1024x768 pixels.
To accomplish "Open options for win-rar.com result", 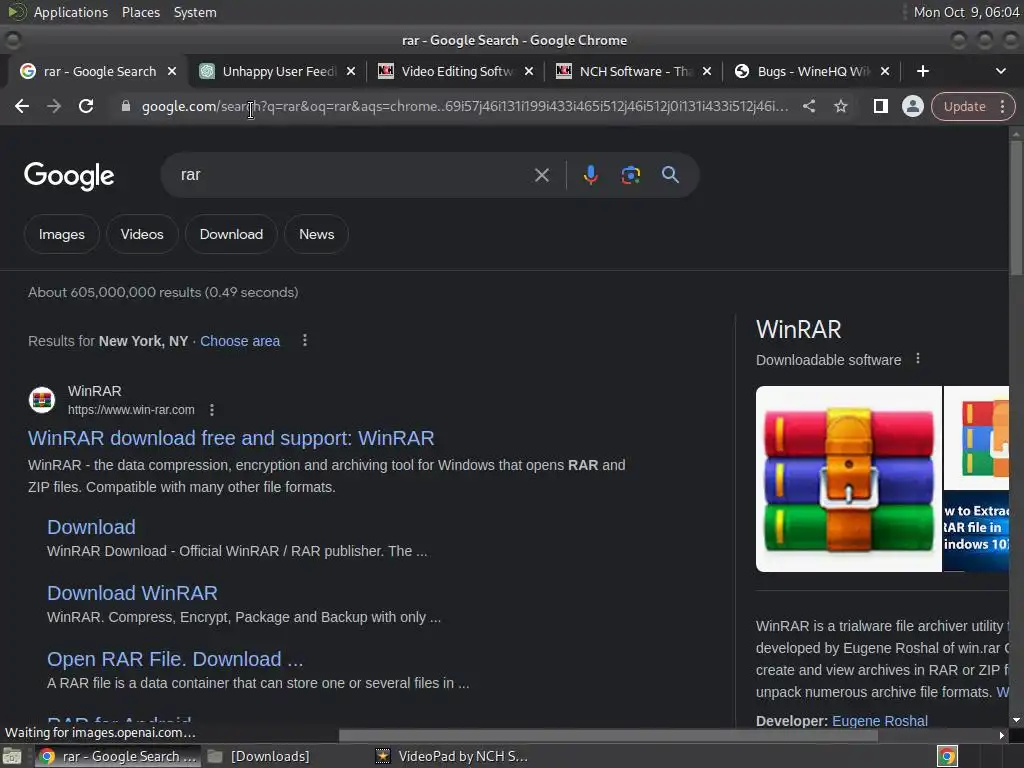I will (212, 410).
